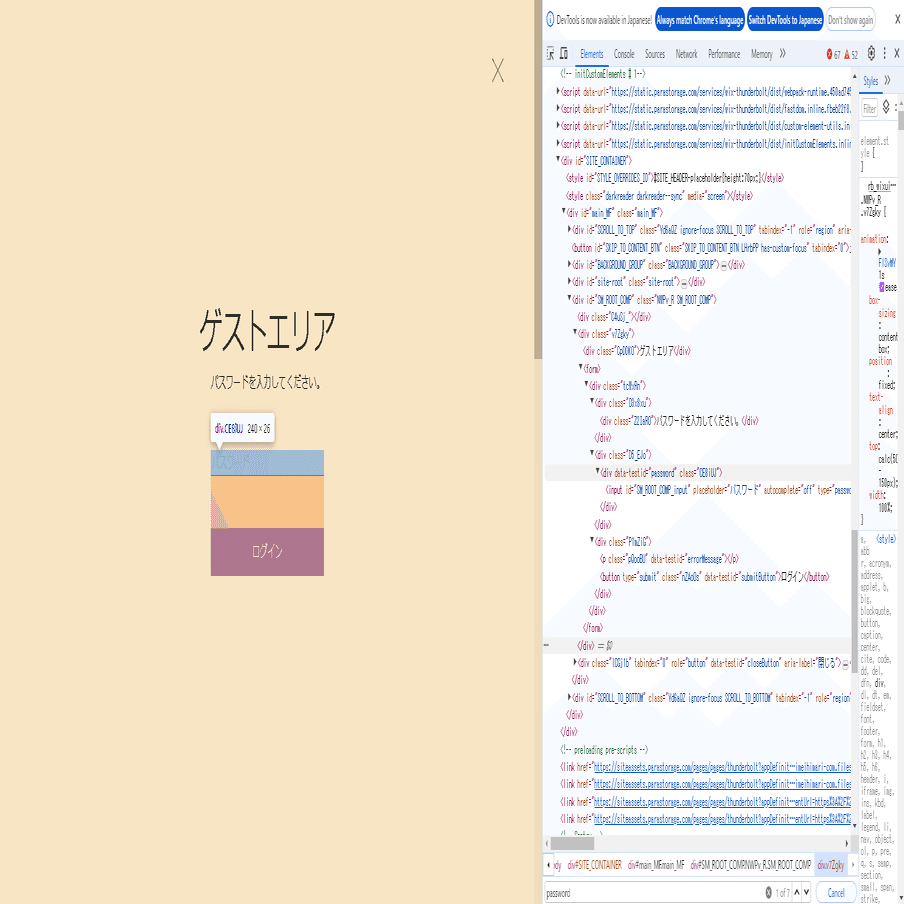Open the Performance tab
This screenshot has height=904, width=904.
(724, 54)
